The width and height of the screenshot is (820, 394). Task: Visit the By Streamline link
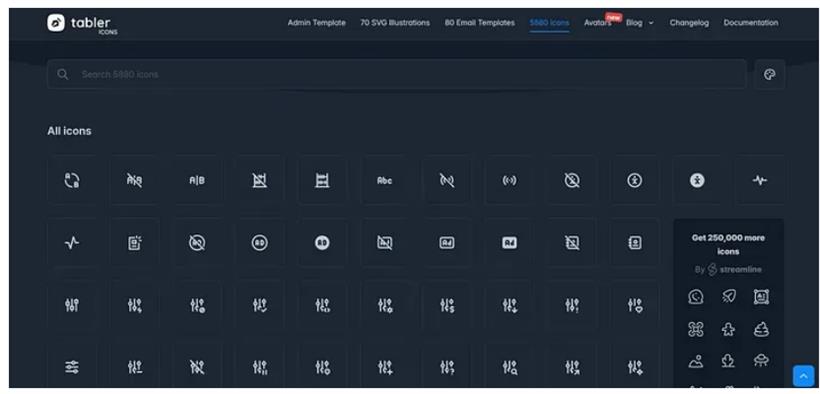point(728,269)
